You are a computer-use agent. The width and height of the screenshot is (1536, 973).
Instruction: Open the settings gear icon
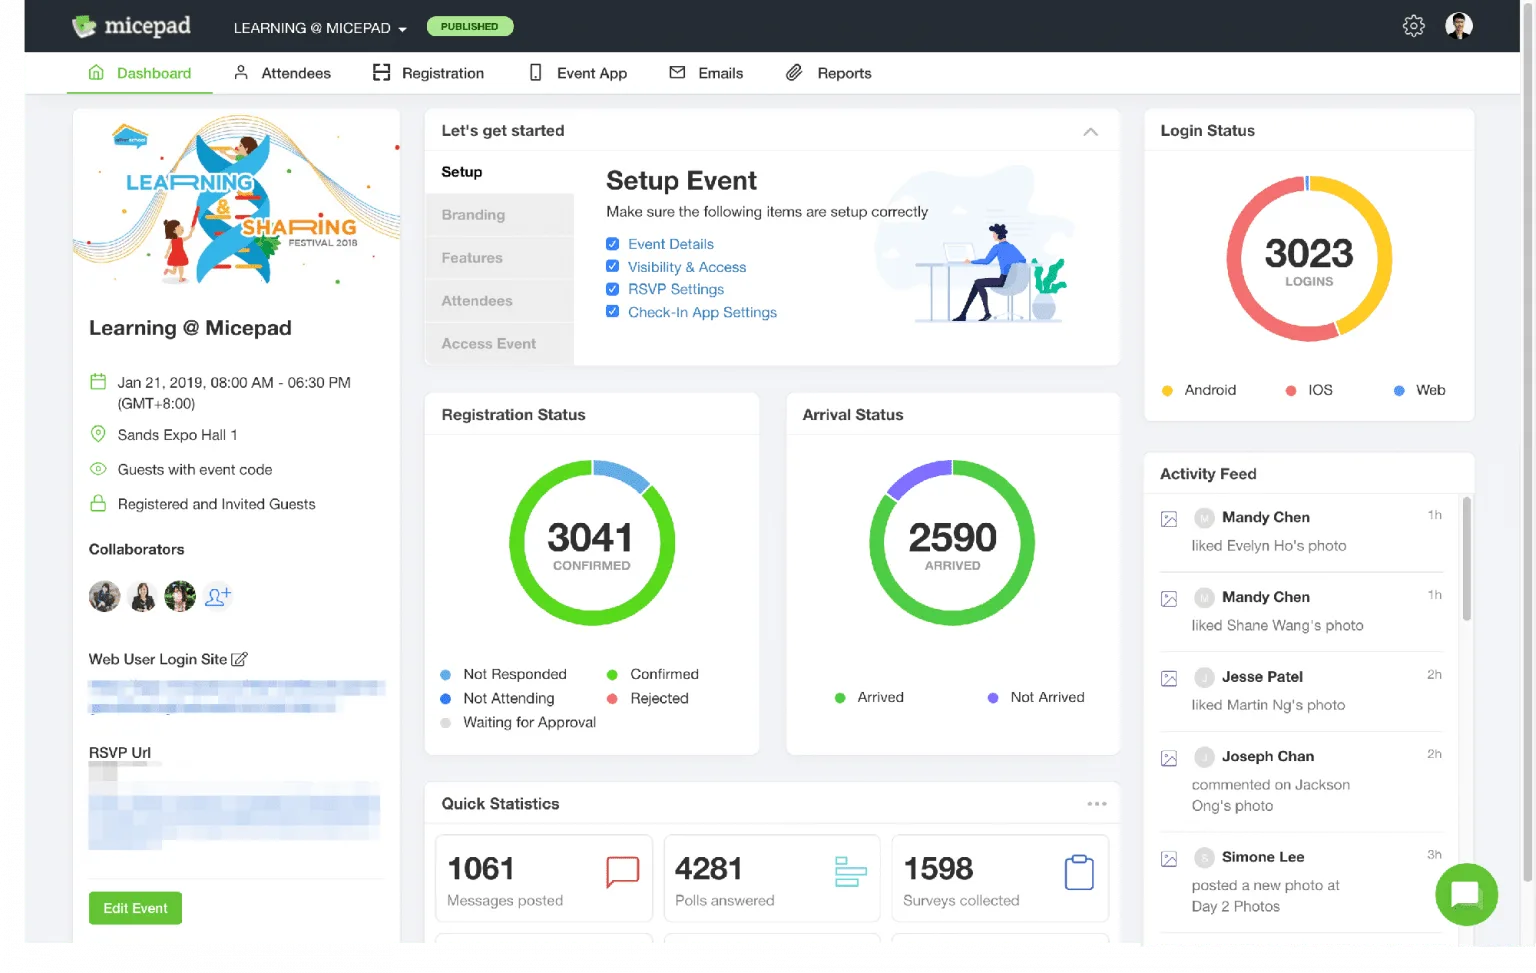1413,26
